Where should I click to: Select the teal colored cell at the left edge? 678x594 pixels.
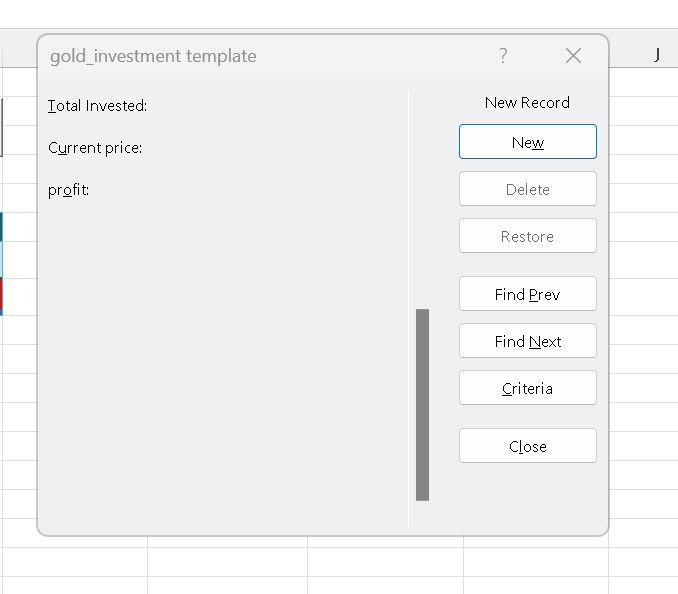1,227
